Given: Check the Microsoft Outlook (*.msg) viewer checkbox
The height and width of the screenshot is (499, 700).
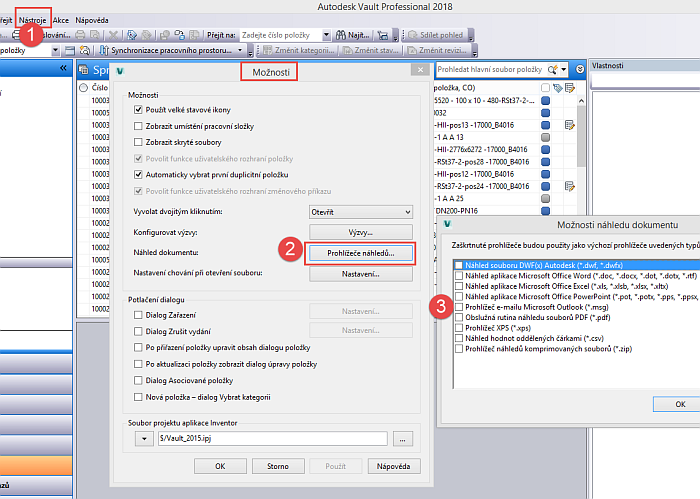Looking at the screenshot, I should click(459, 307).
